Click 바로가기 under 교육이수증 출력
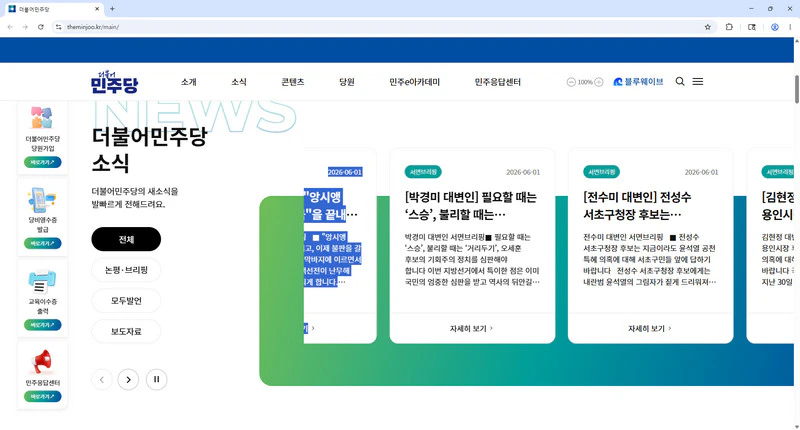This screenshot has width=800, height=430. pos(42,325)
